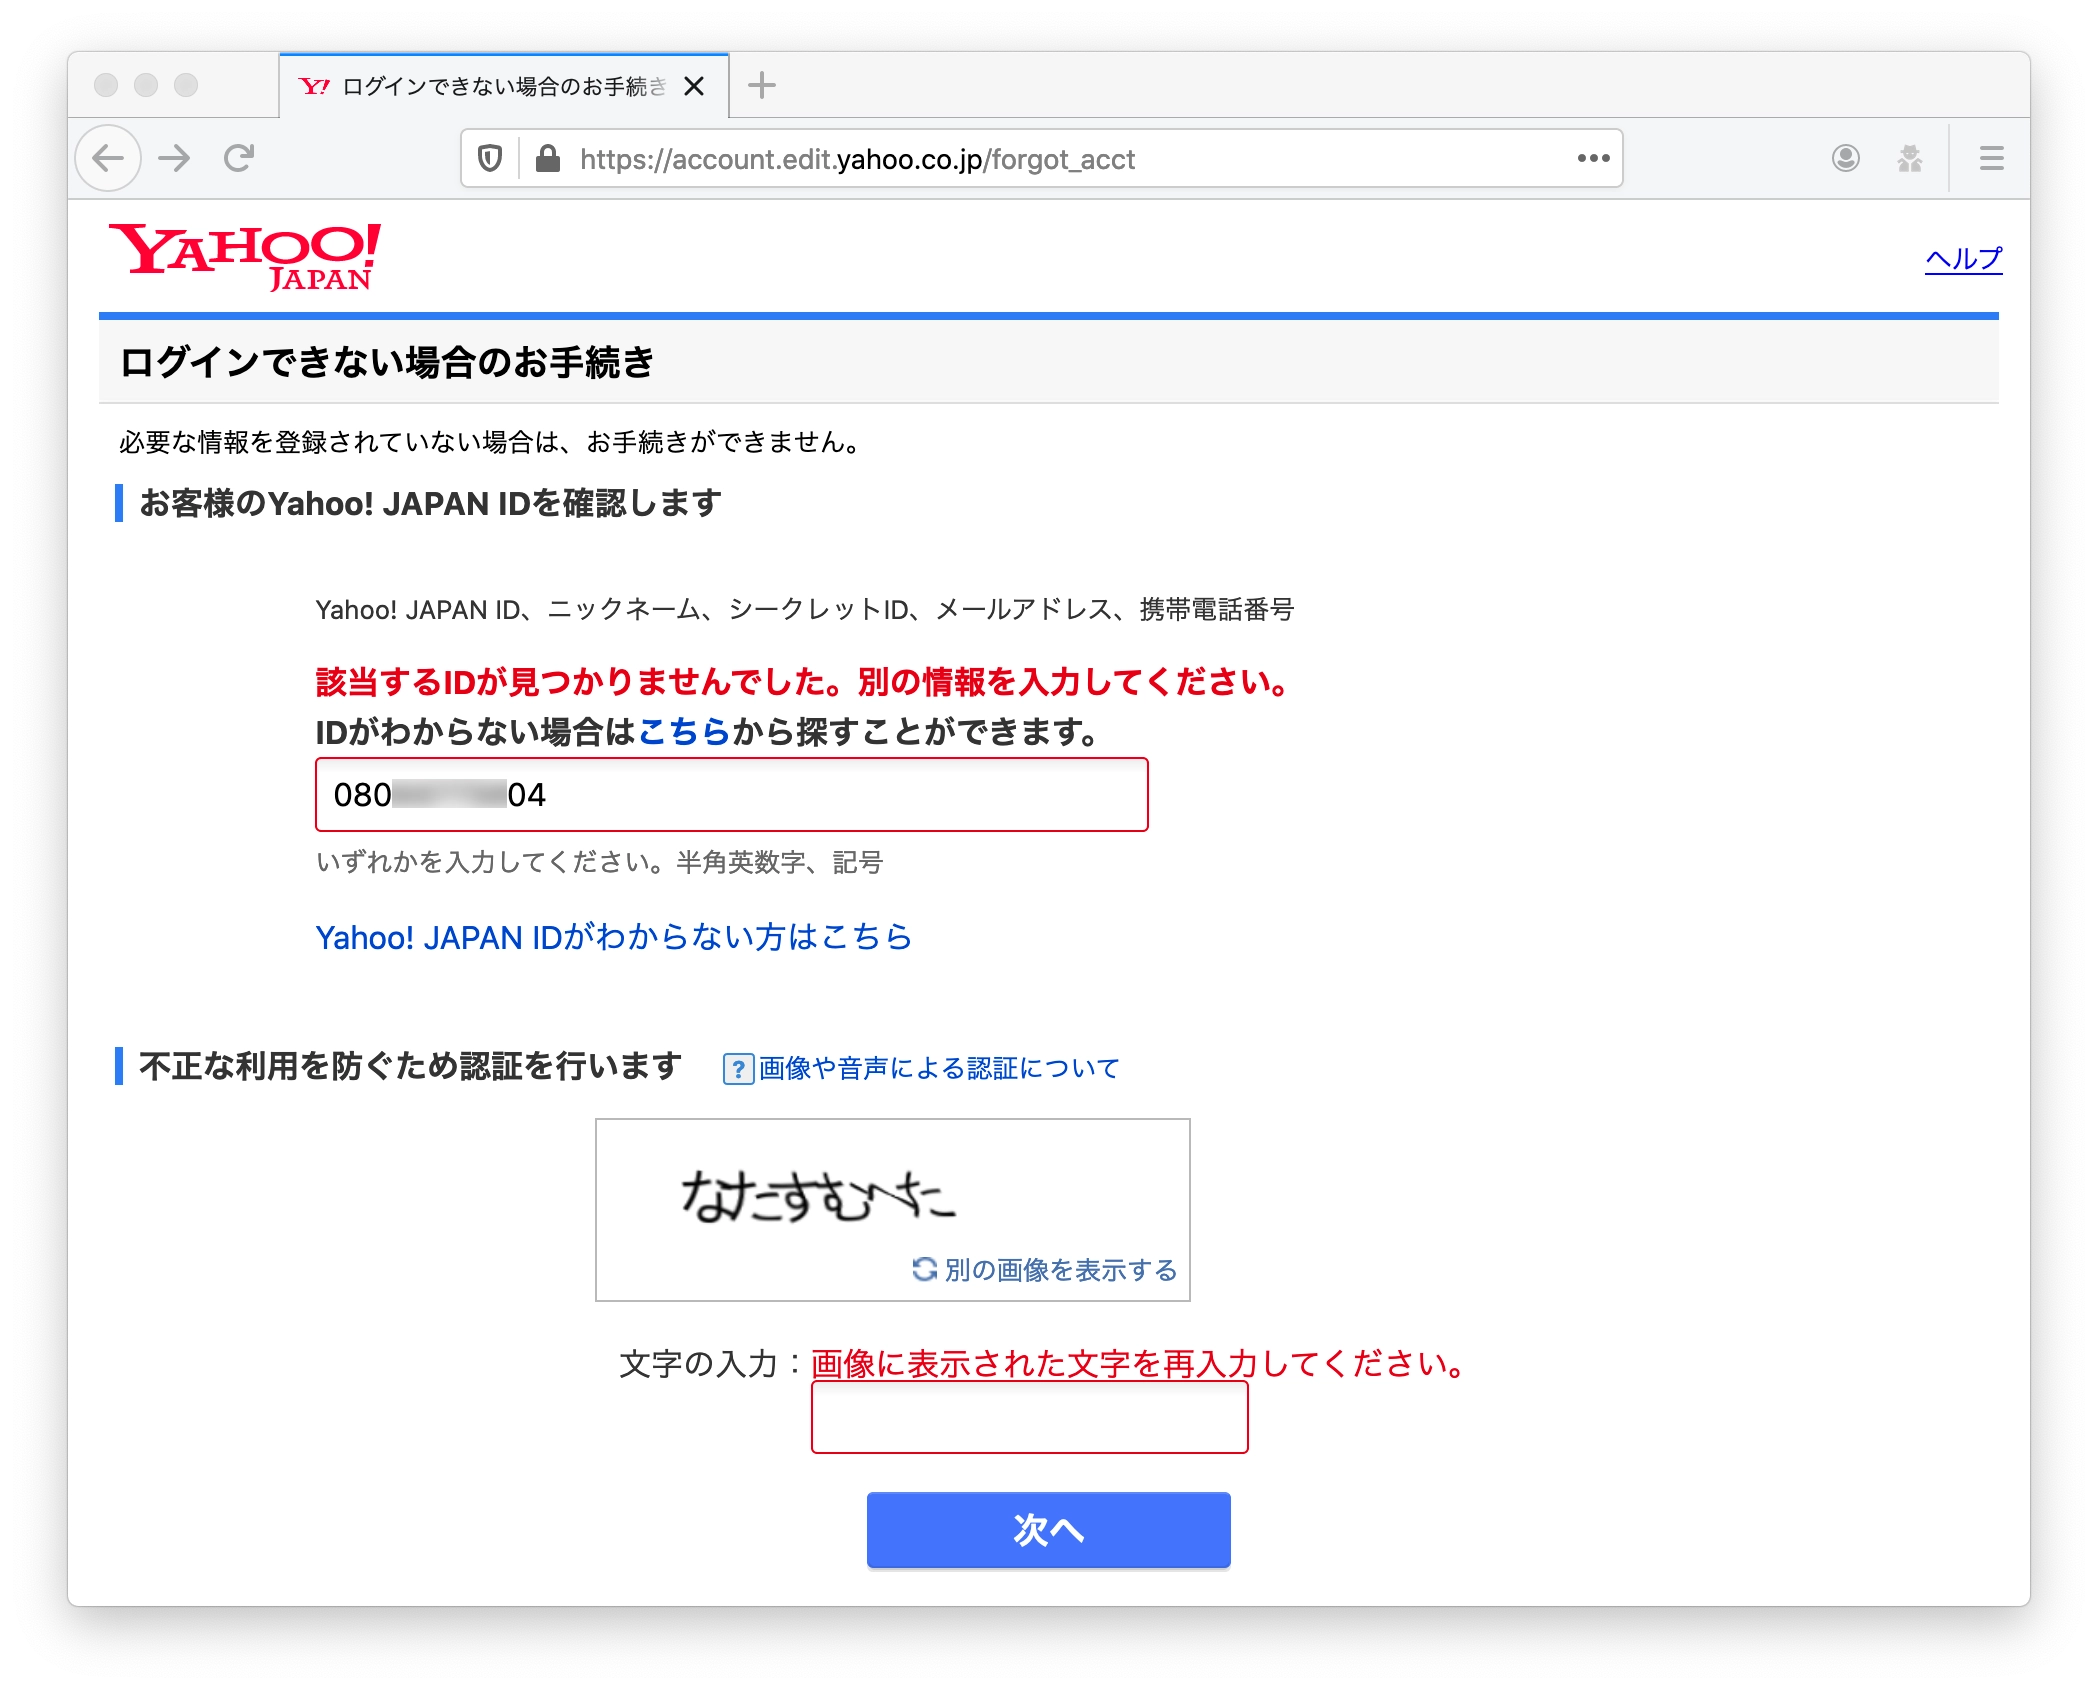This screenshot has height=1690, width=2098.
Task: Click the question mark icon next to 画像や音声
Action: (738, 1069)
